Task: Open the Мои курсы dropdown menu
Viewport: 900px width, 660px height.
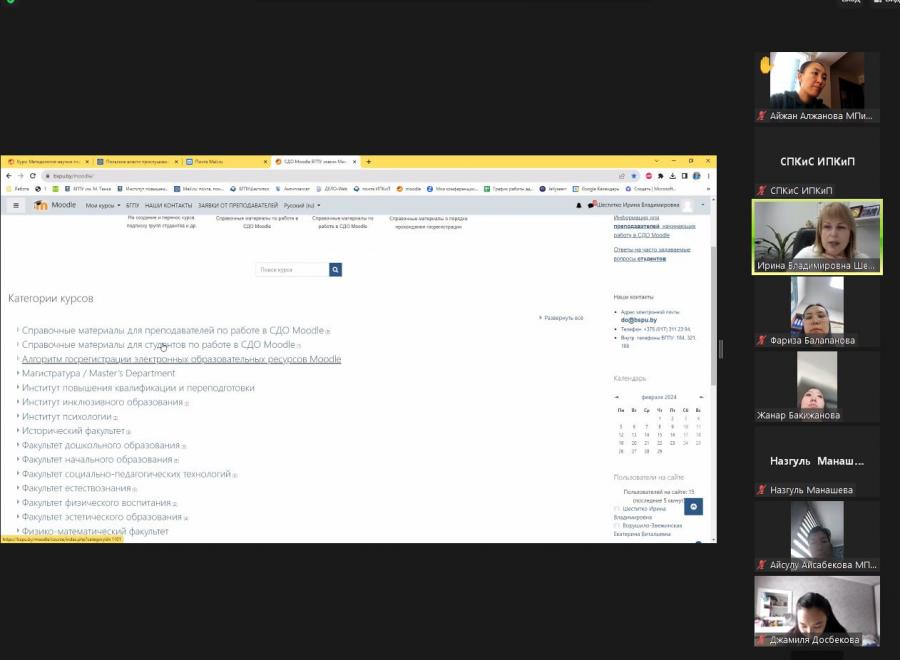Action: (x=103, y=205)
